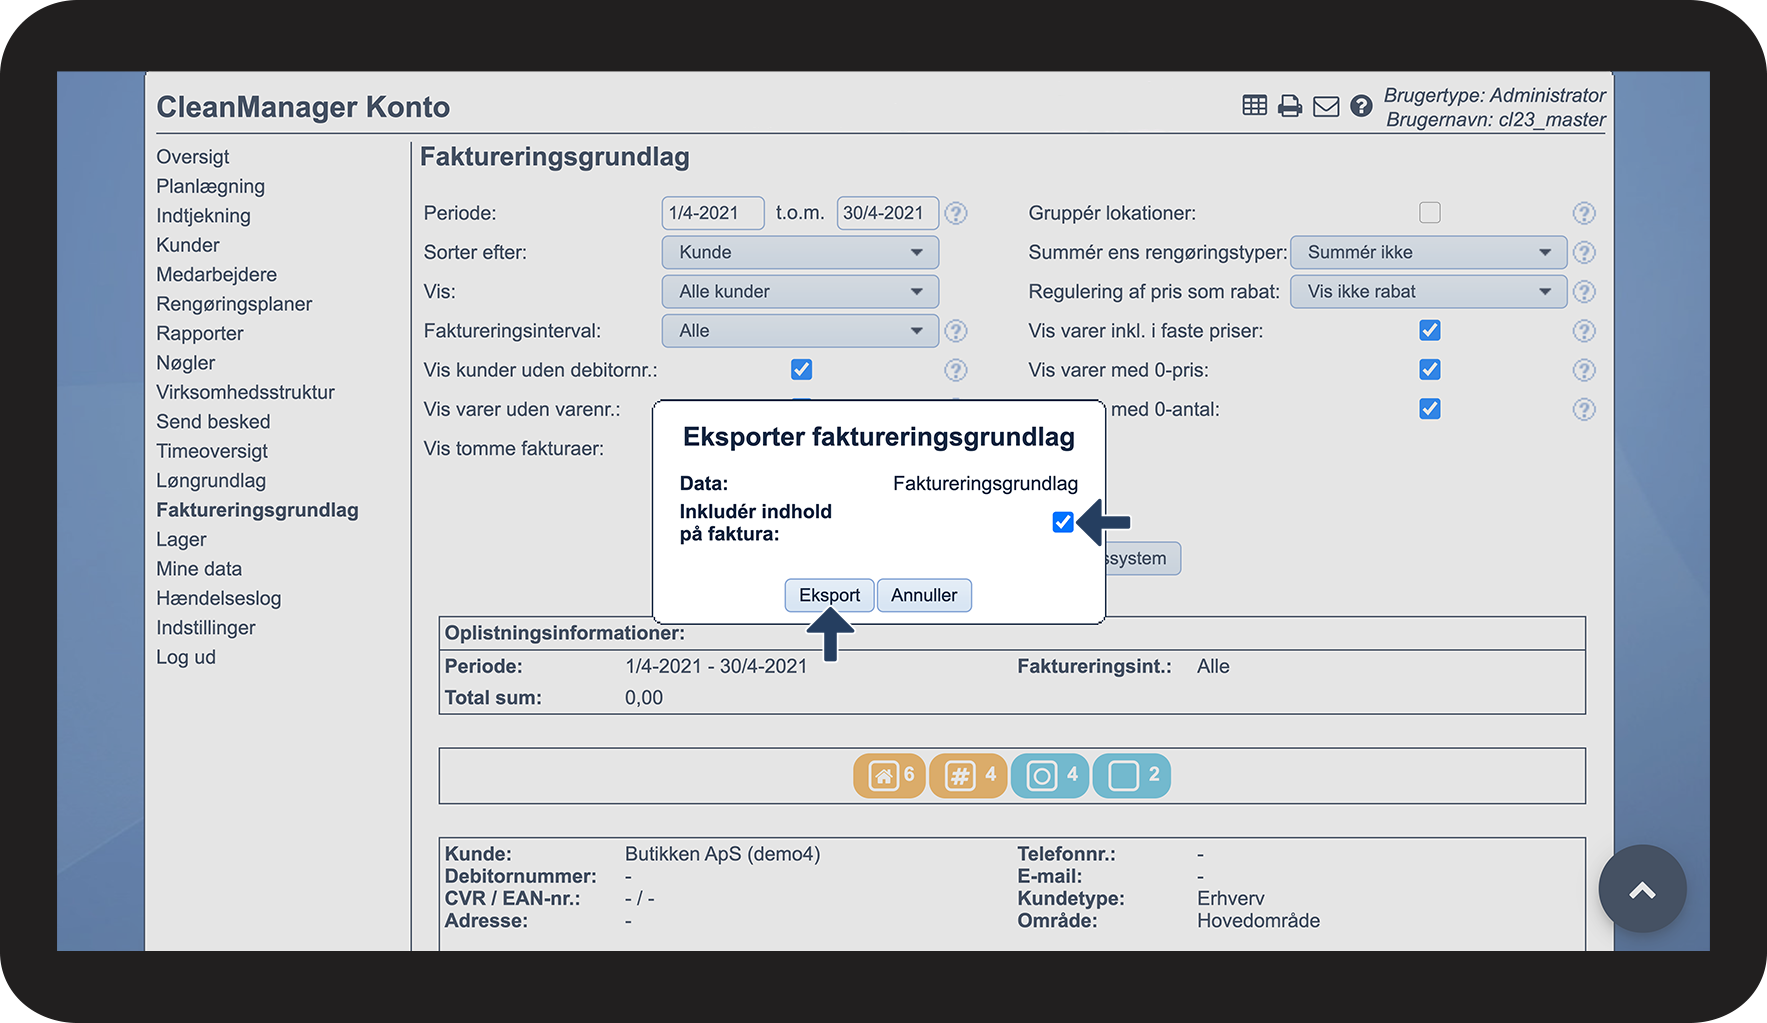Select Indstillinger from the left menu
Image resolution: width=1767 pixels, height=1023 pixels.
coord(206,627)
